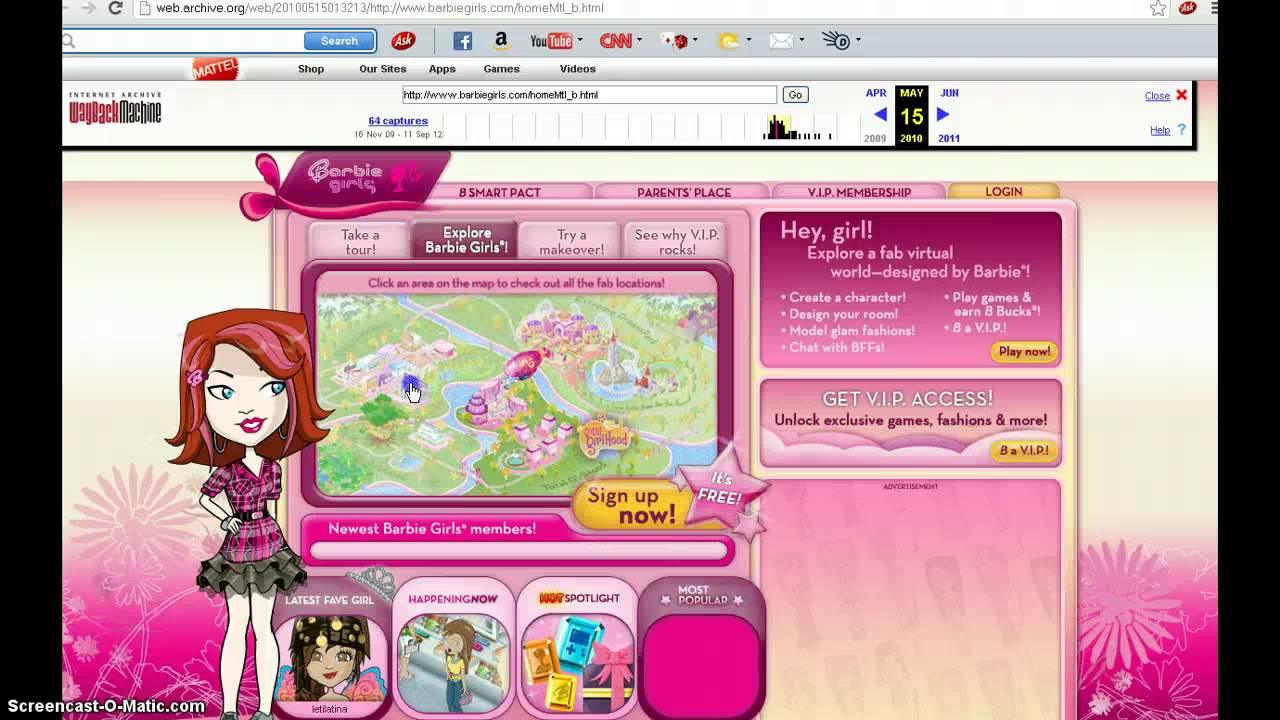The image size is (1280, 720).
Task: Click inside the toolbar search field
Action: point(181,41)
